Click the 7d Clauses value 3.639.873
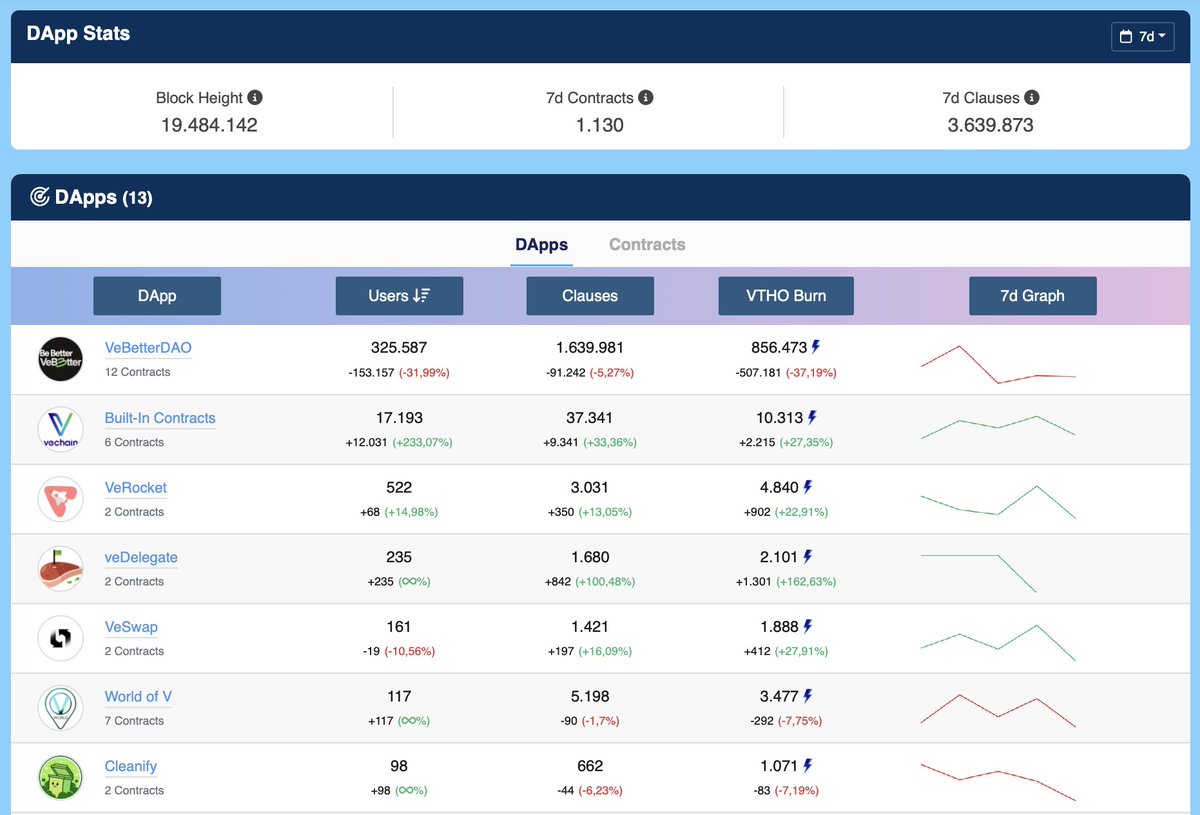Image resolution: width=1200 pixels, height=815 pixels. click(x=991, y=125)
